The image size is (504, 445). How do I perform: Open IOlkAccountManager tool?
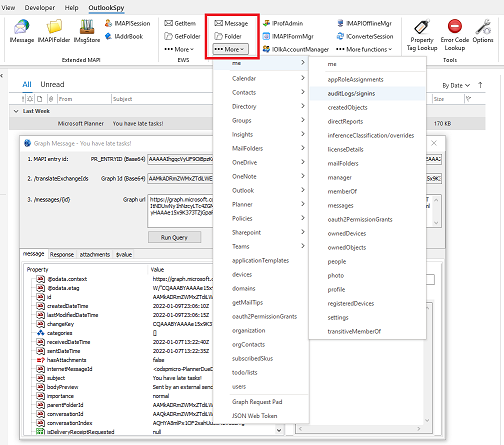(296, 49)
